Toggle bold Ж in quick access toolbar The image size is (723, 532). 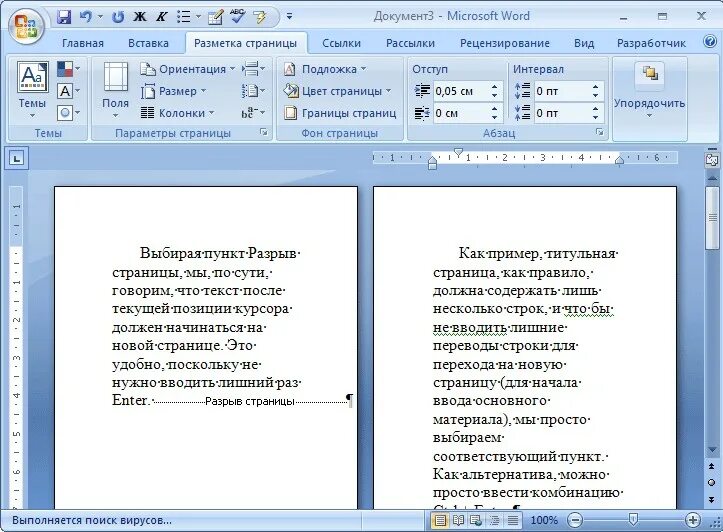coord(139,17)
